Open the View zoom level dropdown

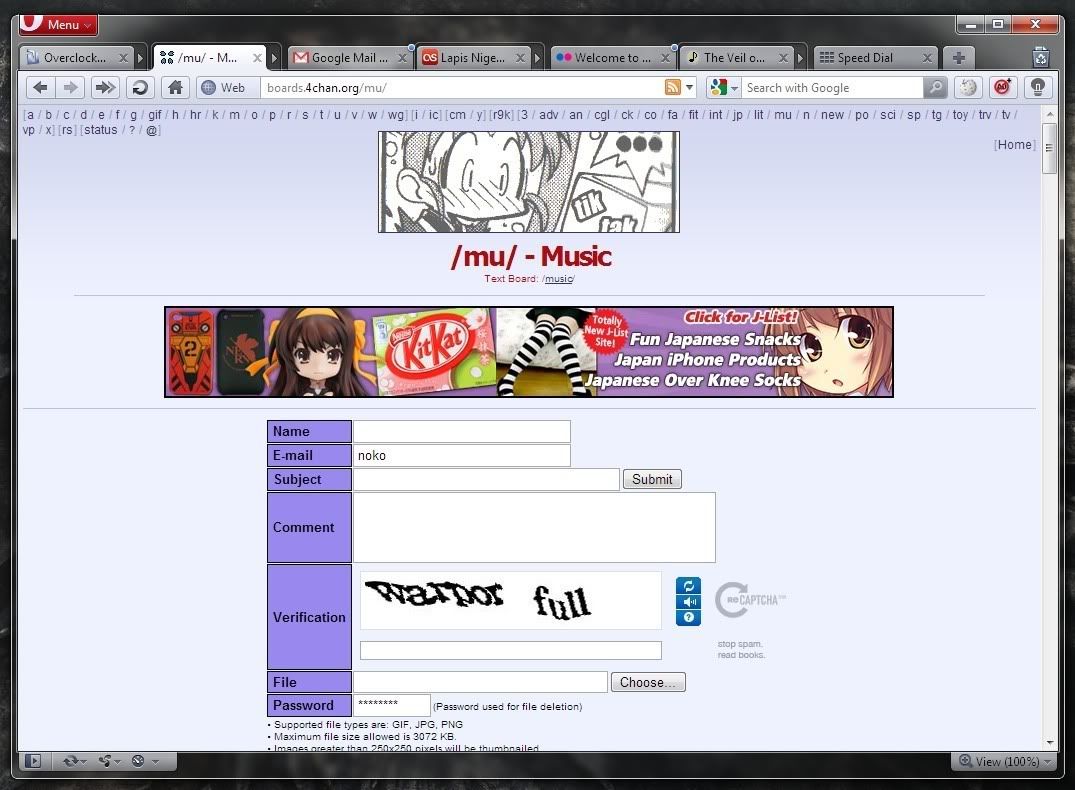[1003, 761]
